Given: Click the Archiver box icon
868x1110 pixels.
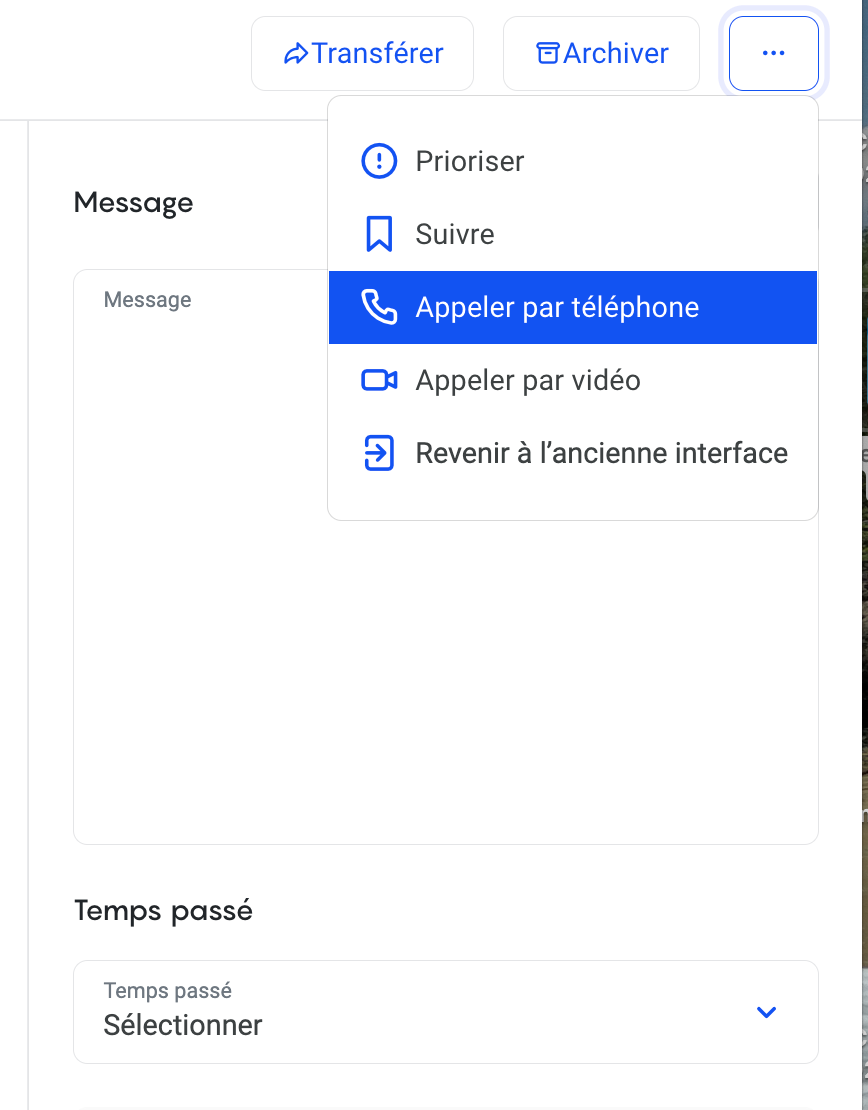Looking at the screenshot, I should pyautogui.click(x=548, y=54).
